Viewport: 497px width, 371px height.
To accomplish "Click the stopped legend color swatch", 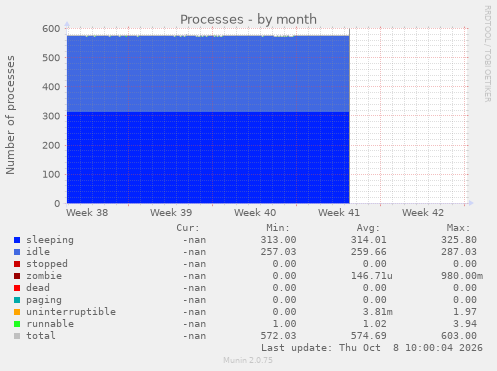I will pos(17,264).
